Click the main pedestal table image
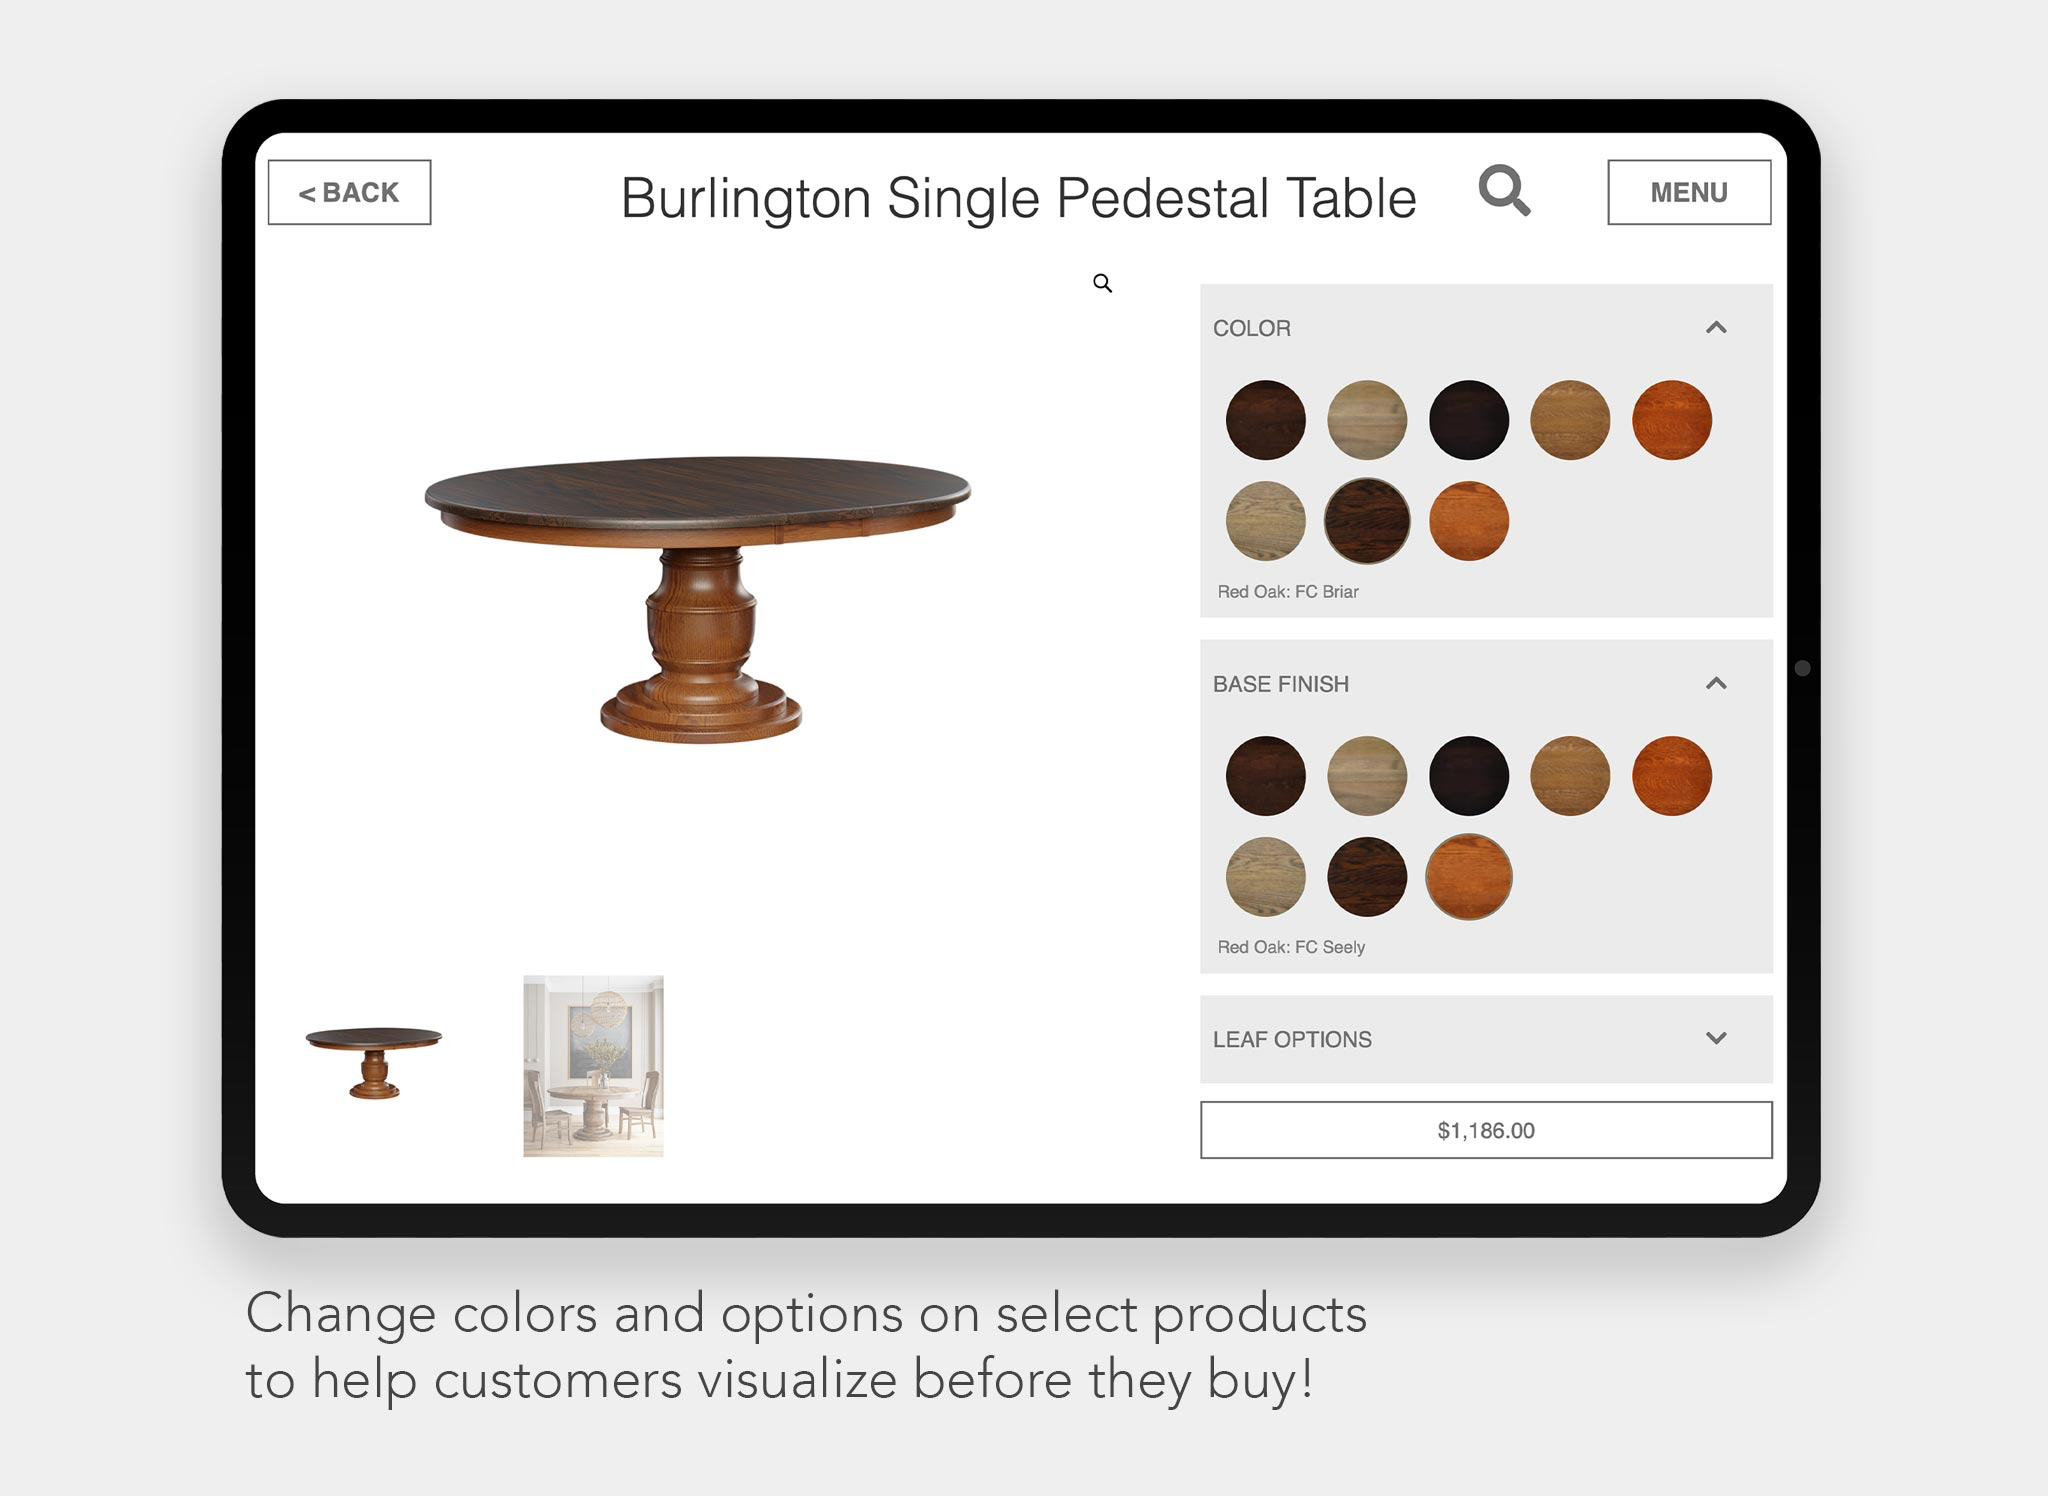Screen dimensions: 2048x1496 pyautogui.click(x=698, y=600)
